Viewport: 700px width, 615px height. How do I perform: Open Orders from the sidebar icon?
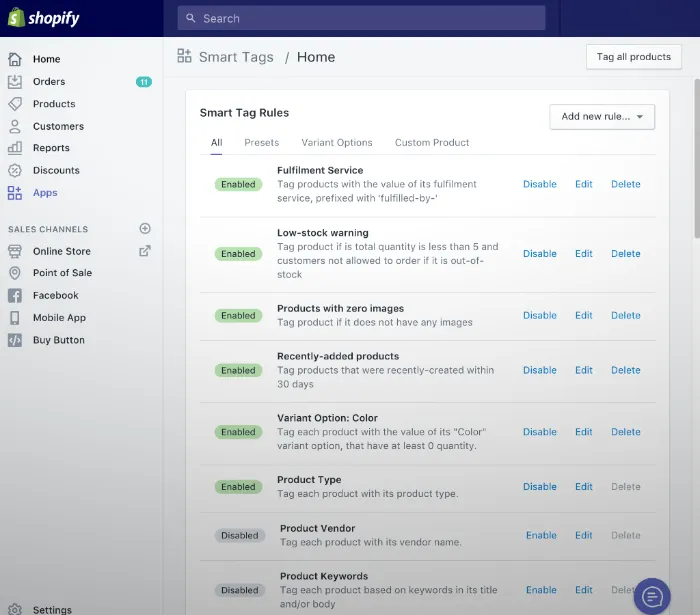tap(15, 82)
